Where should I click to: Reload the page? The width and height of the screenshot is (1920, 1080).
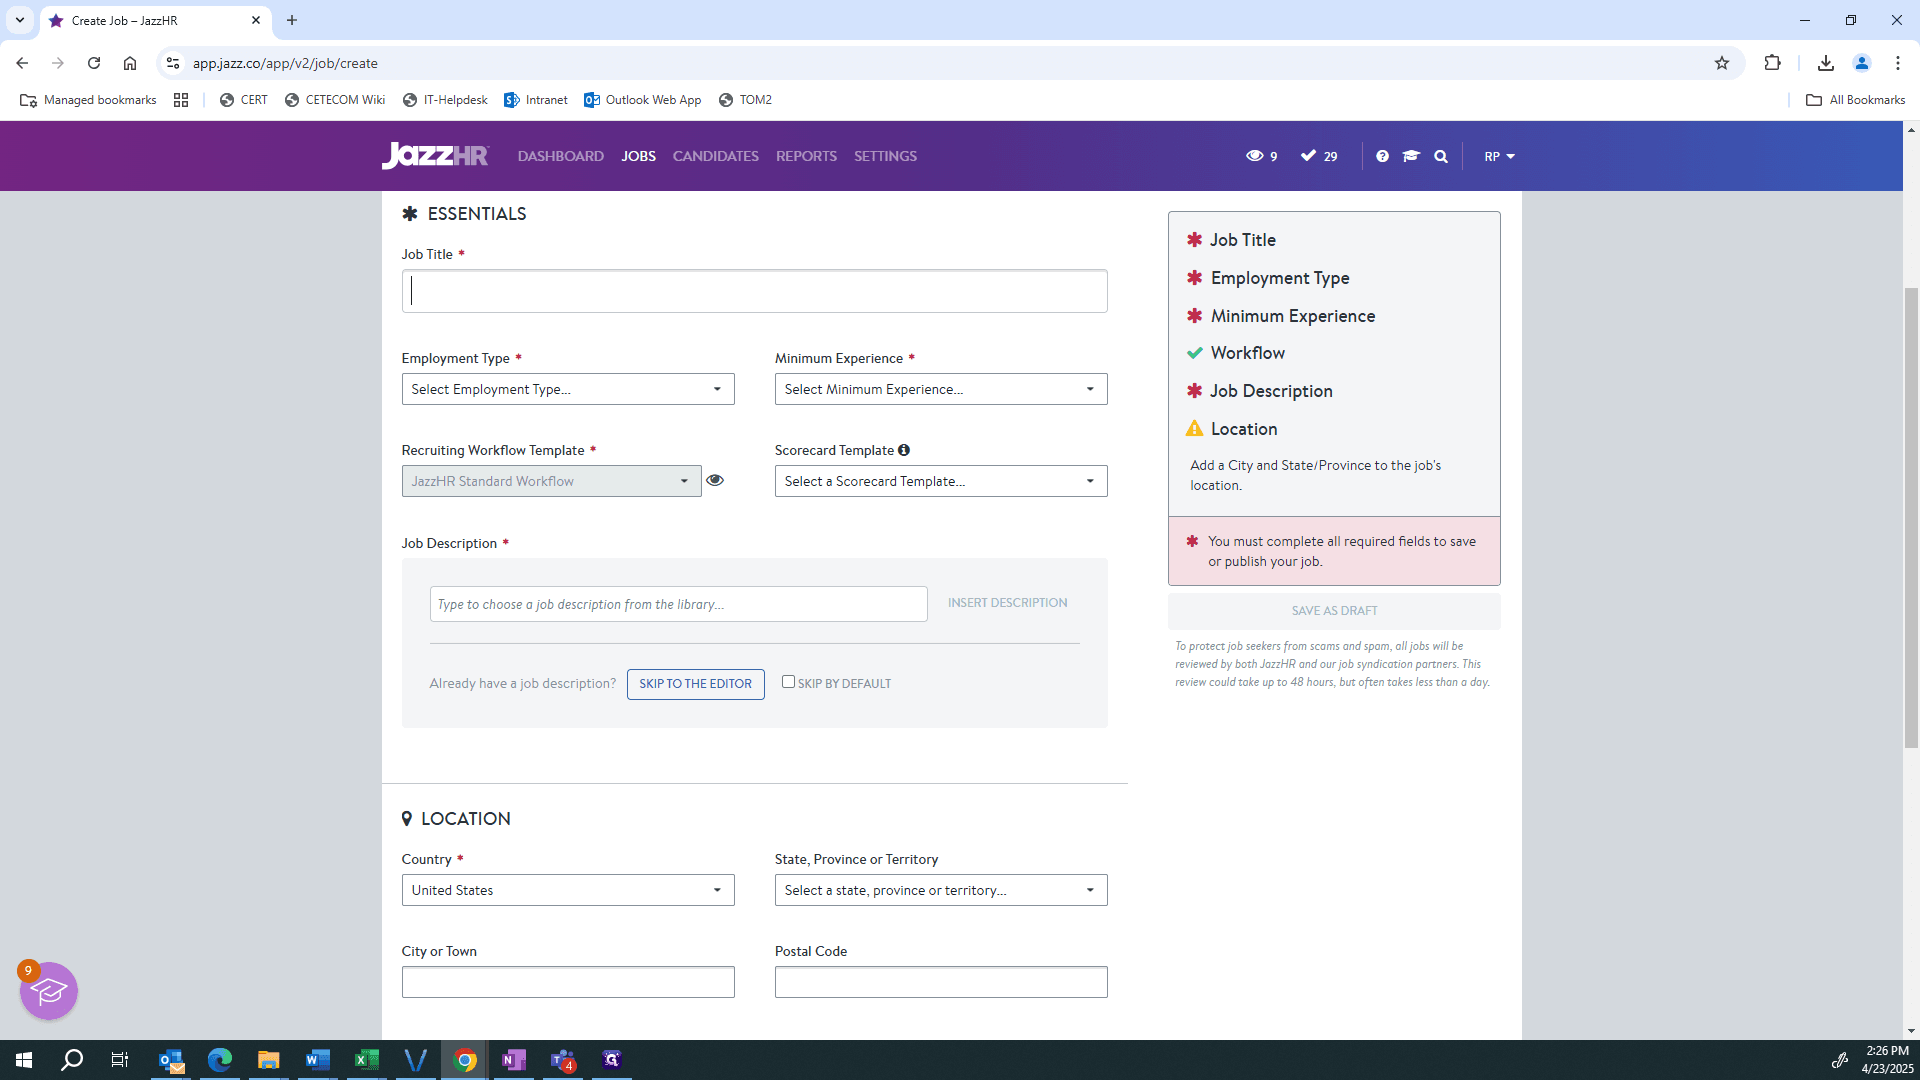[x=94, y=63]
